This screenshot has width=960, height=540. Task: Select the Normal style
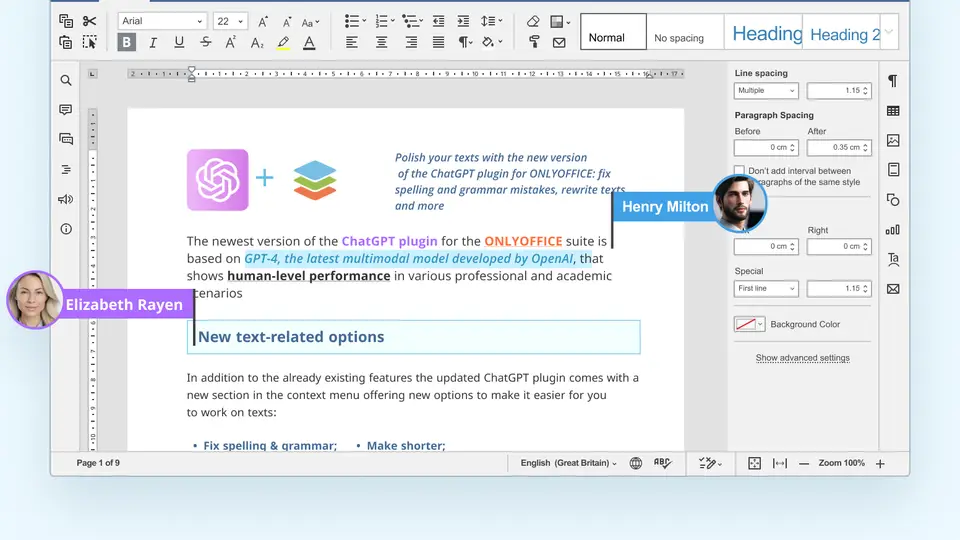tap(613, 31)
